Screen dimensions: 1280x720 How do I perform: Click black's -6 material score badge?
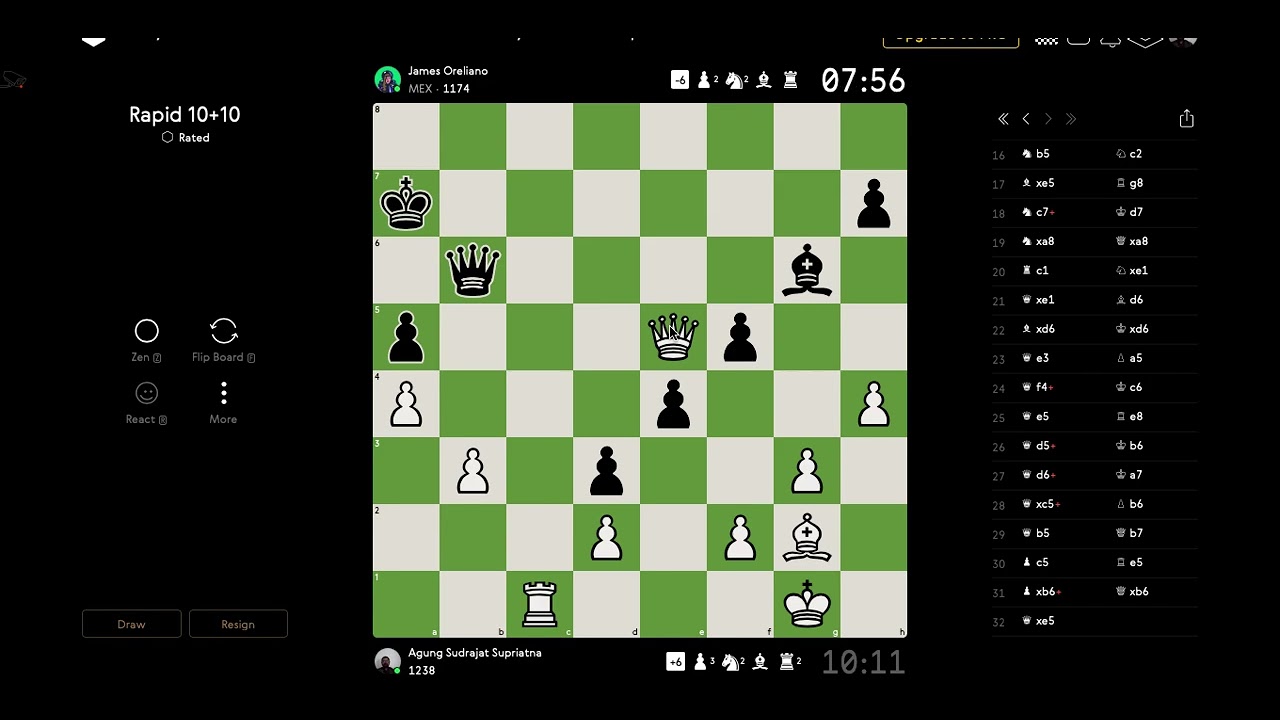point(680,80)
